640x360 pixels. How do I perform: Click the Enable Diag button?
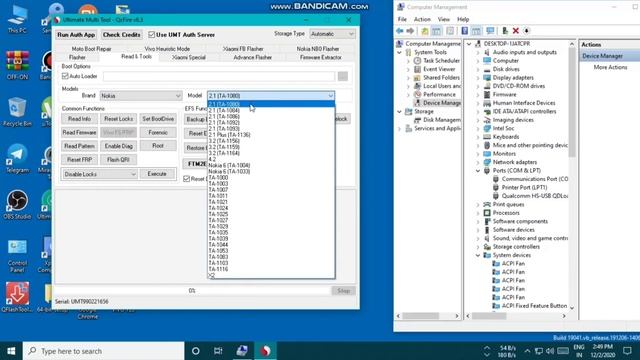pos(119,146)
